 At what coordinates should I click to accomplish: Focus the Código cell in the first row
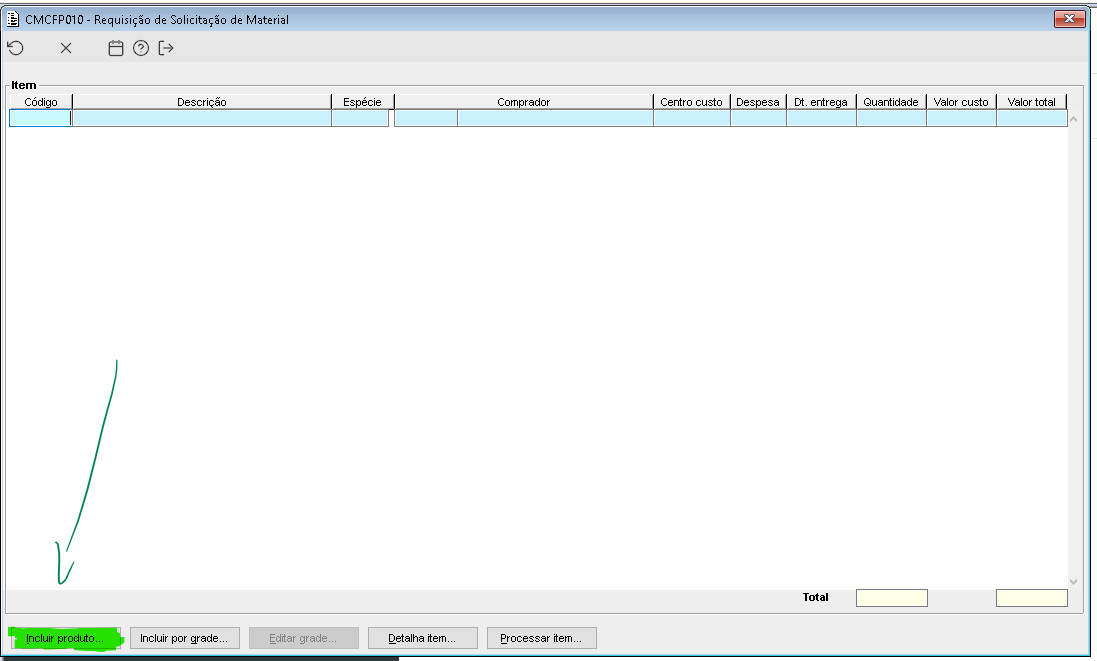click(40, 118)
